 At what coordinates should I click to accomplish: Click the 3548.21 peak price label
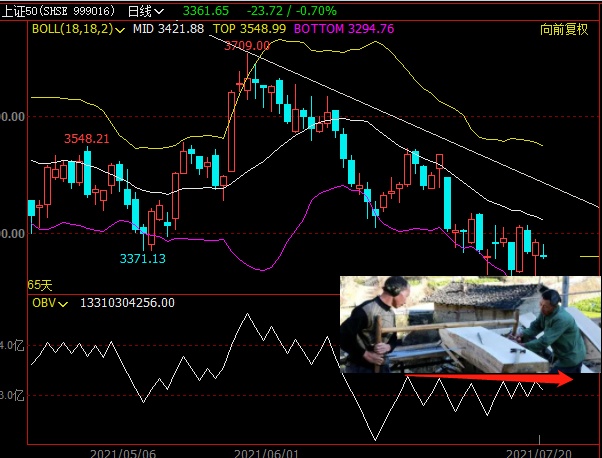[87, 139]
